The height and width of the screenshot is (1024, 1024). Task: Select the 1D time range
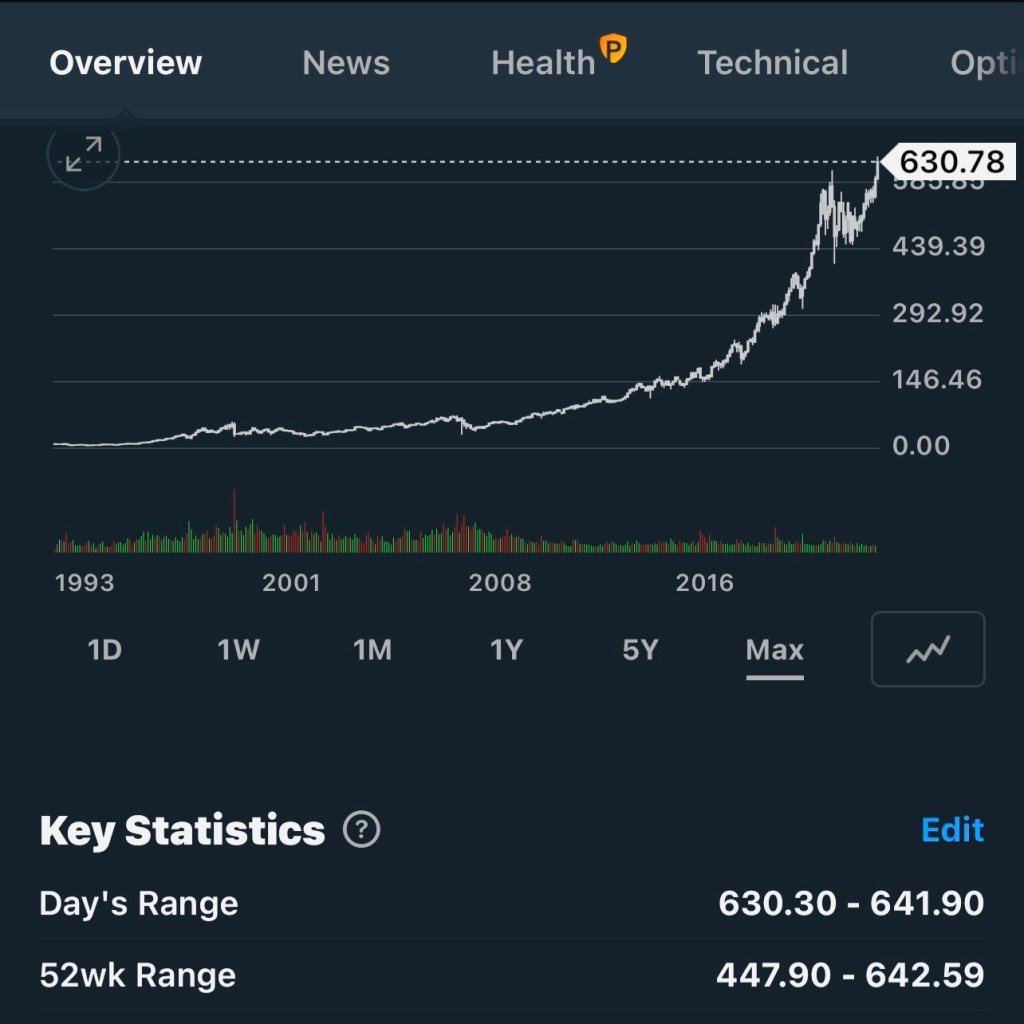click(x=104, y=650)
